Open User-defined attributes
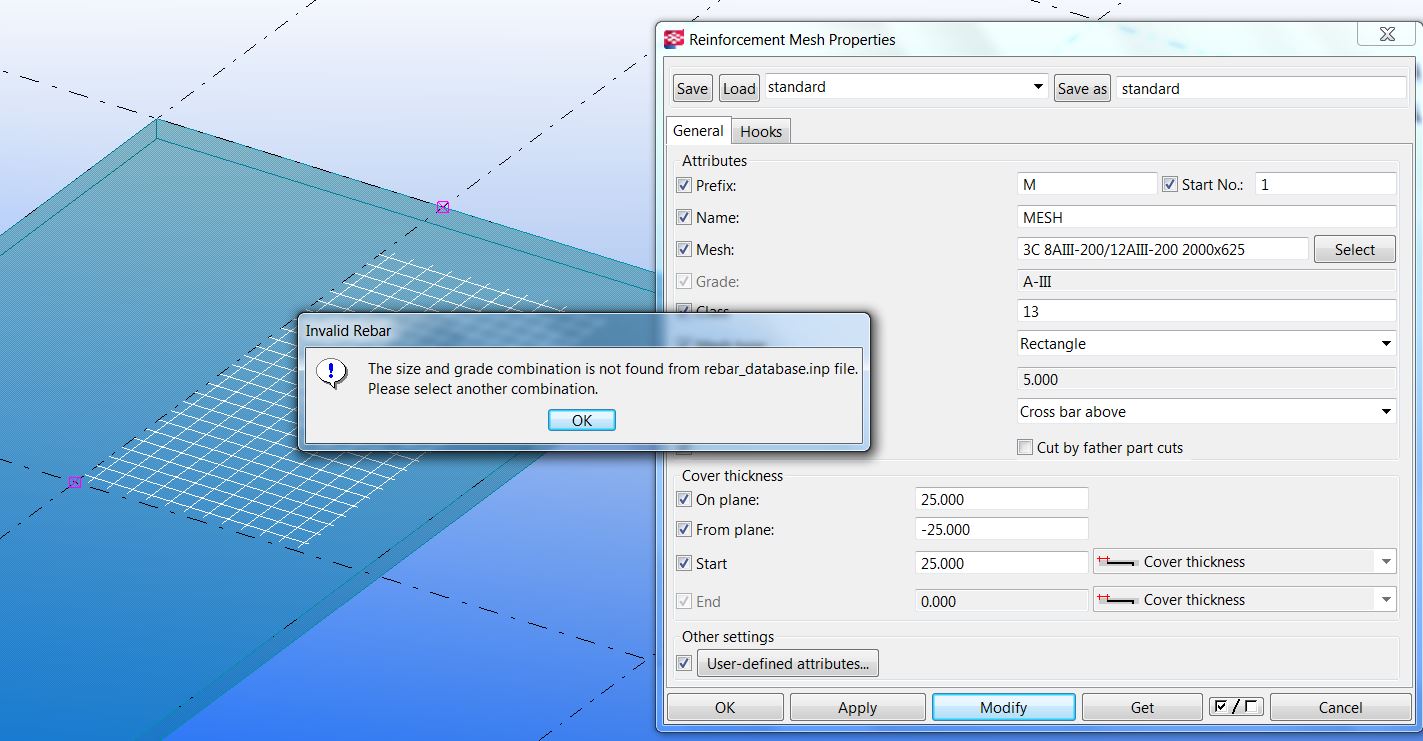 tap(788, 663)
